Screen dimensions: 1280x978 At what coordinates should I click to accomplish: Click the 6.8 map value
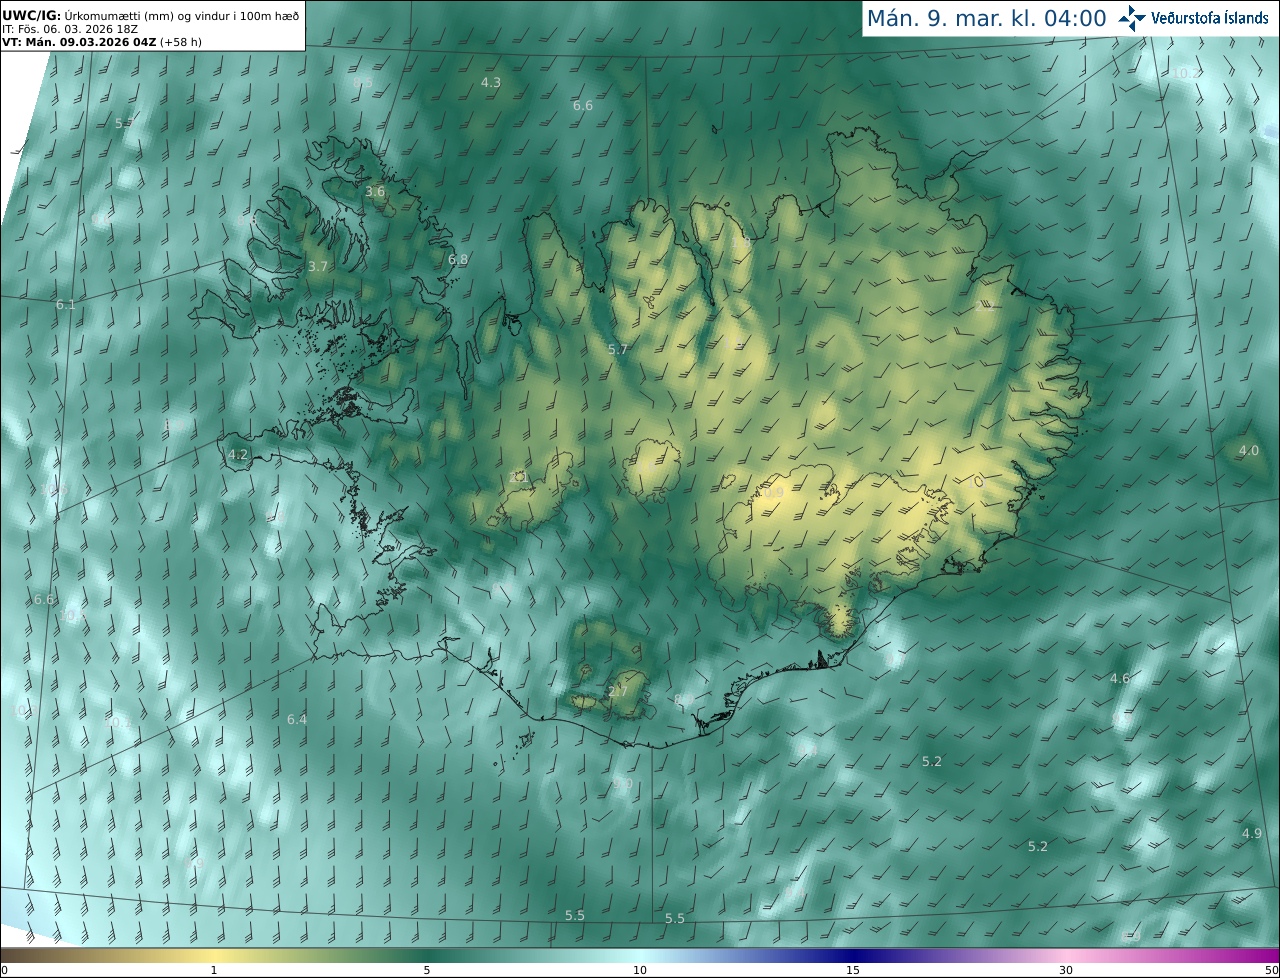point(458,259)
